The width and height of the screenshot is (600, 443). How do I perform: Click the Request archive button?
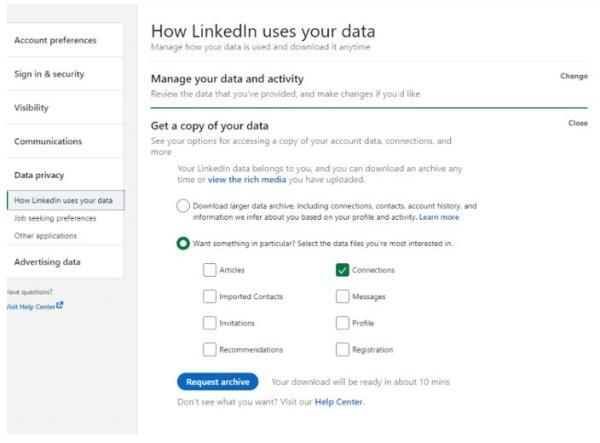[x=217, y=382]
